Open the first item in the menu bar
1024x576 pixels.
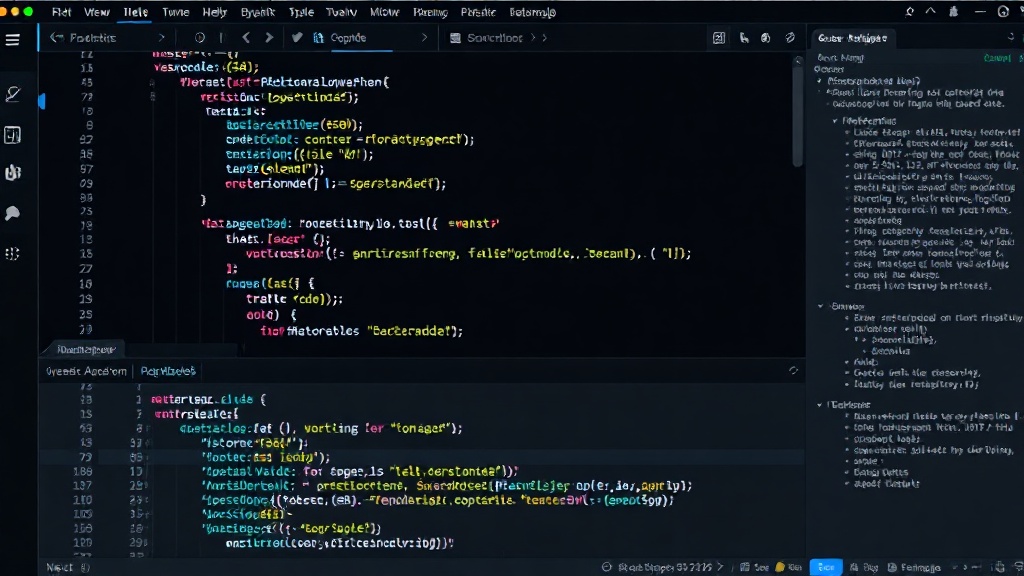[61, 12]
